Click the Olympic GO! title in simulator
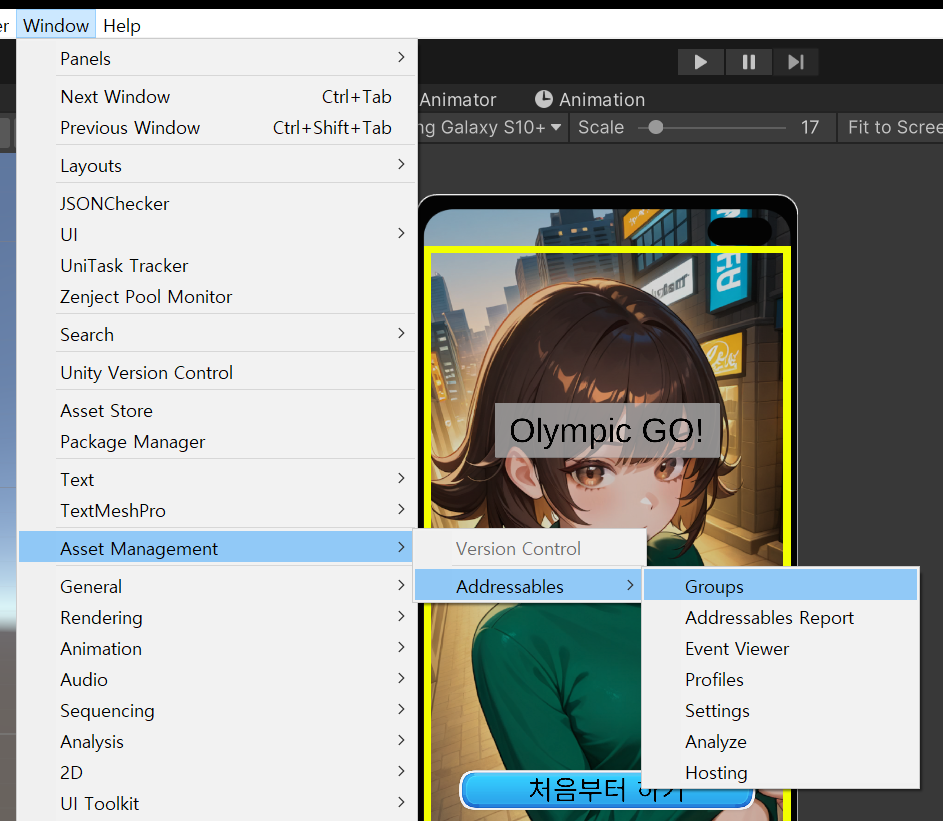This screenshot has width=943, height=821. click(x=607, y=431)
